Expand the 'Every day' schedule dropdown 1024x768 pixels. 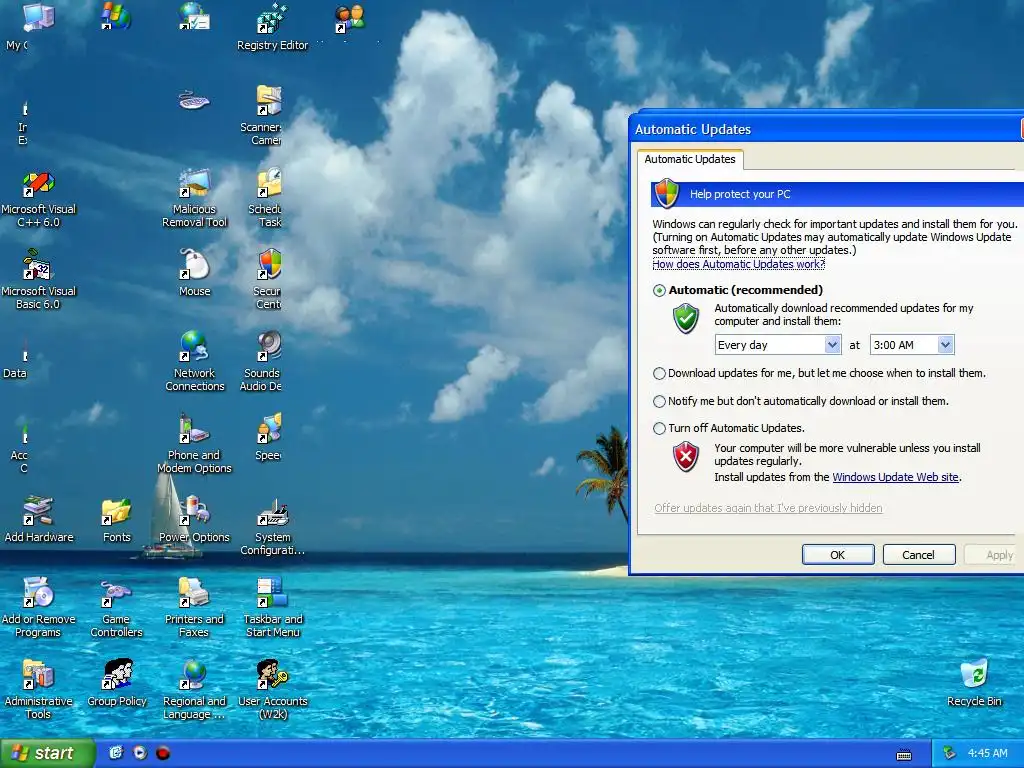tap(832, 345)
